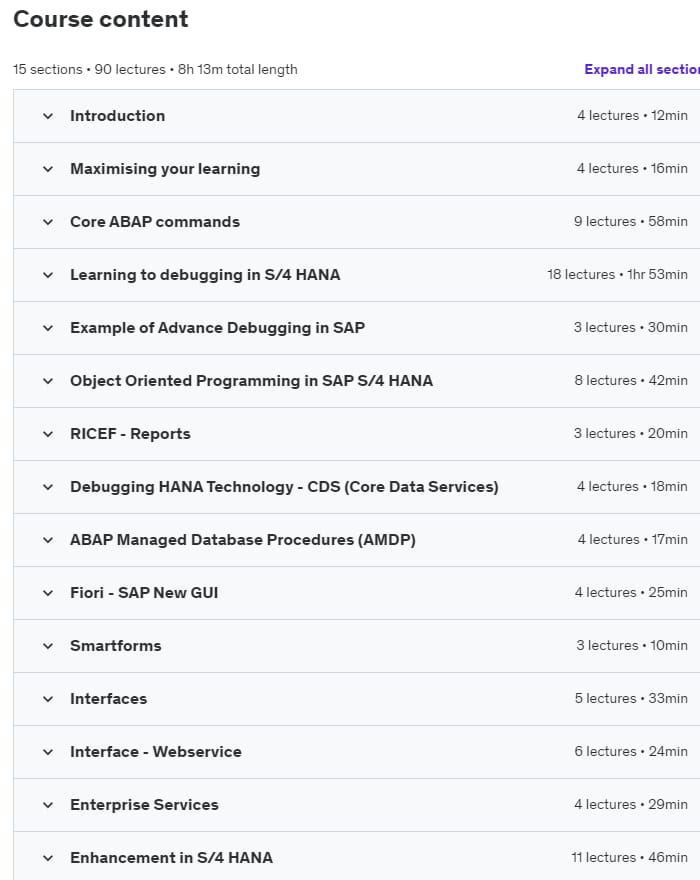Viewport: 700px width, 880px height.
Task: Expand Example of Advance Debugging chevron
Action: [x=48, y=328]
